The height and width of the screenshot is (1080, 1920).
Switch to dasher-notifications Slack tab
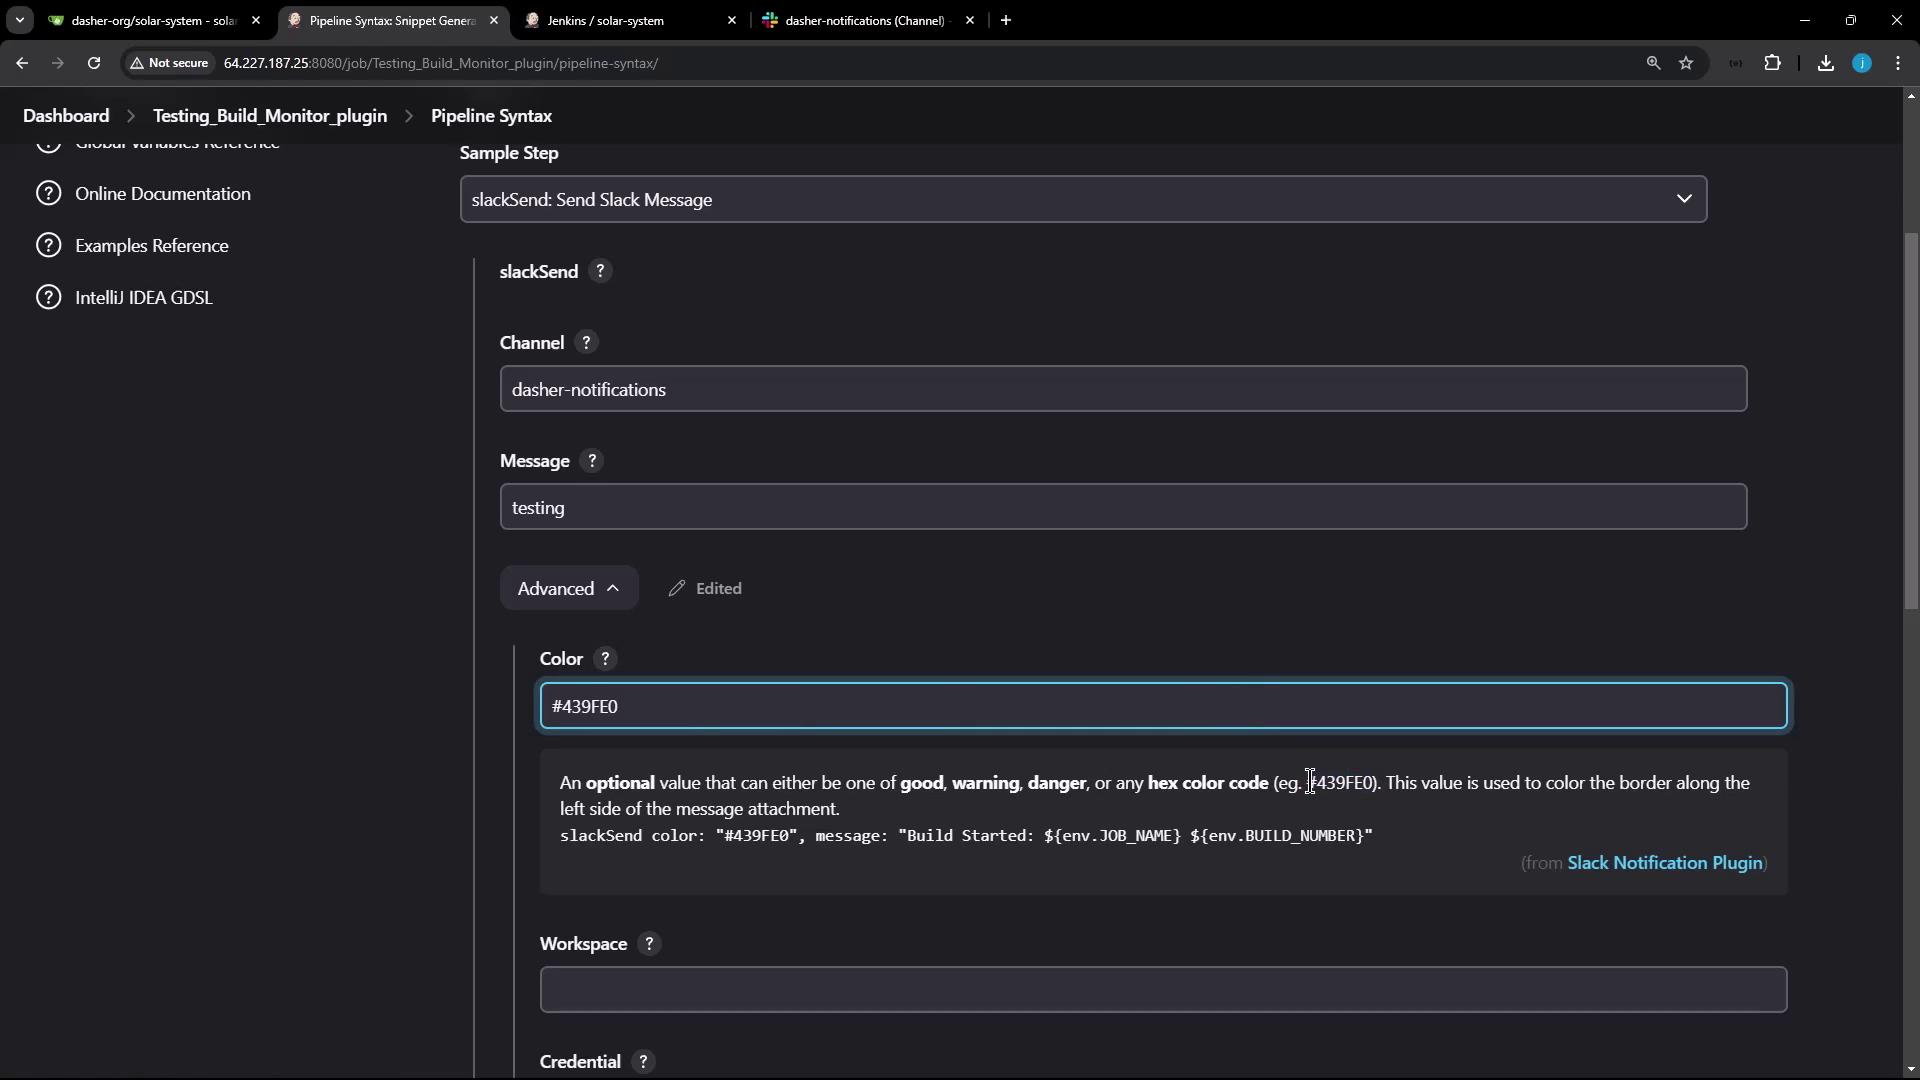(x=865, y=20)
